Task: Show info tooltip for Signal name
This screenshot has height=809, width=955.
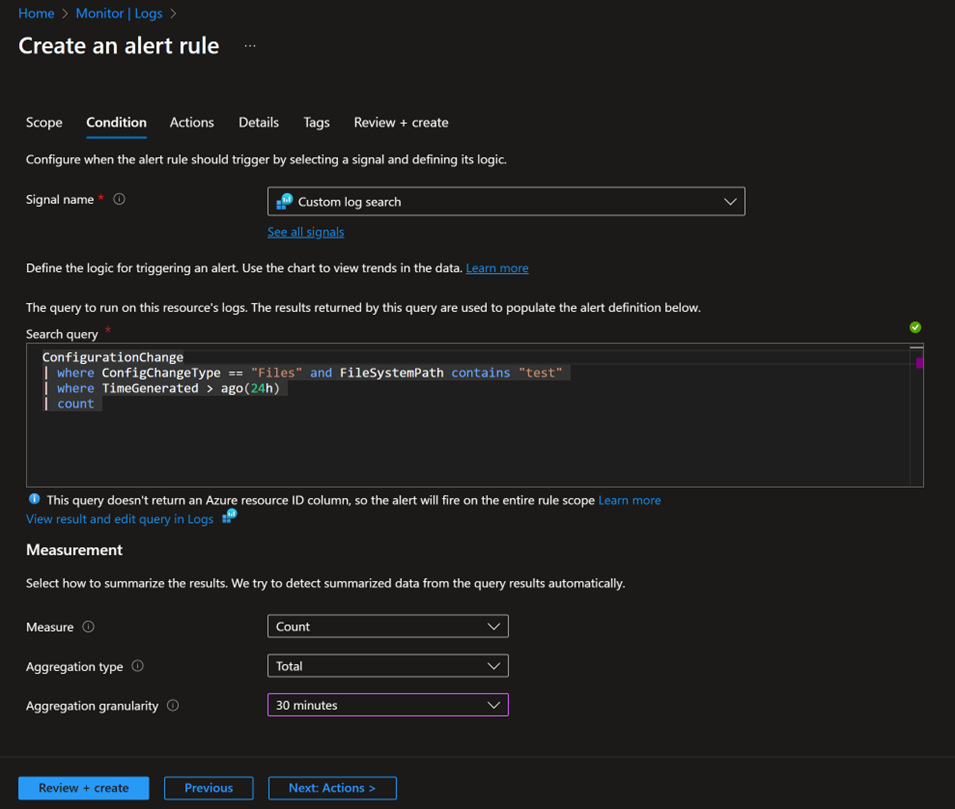Action: (x=119, y=199)
